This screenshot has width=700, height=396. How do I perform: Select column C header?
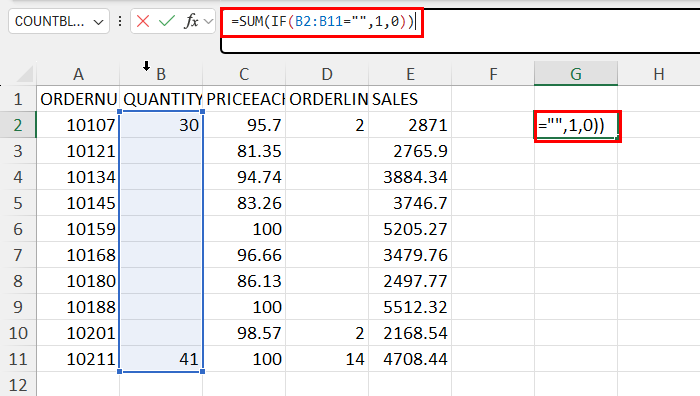tap(244, 74)
